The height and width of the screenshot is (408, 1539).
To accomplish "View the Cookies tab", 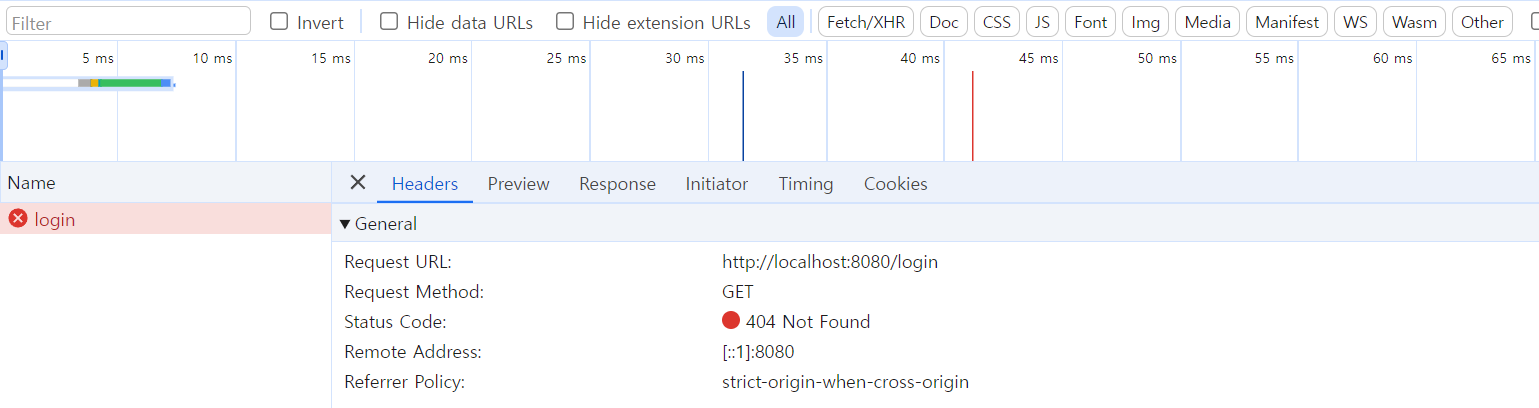I will pyautogui.click(x=895, y=184).
